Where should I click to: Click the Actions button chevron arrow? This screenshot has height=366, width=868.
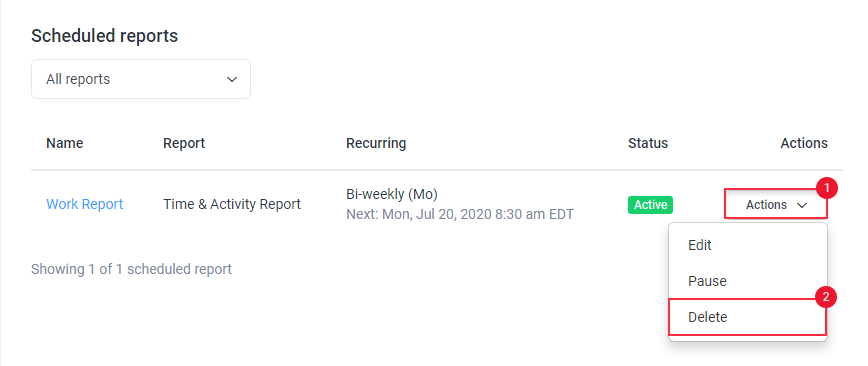802,205
